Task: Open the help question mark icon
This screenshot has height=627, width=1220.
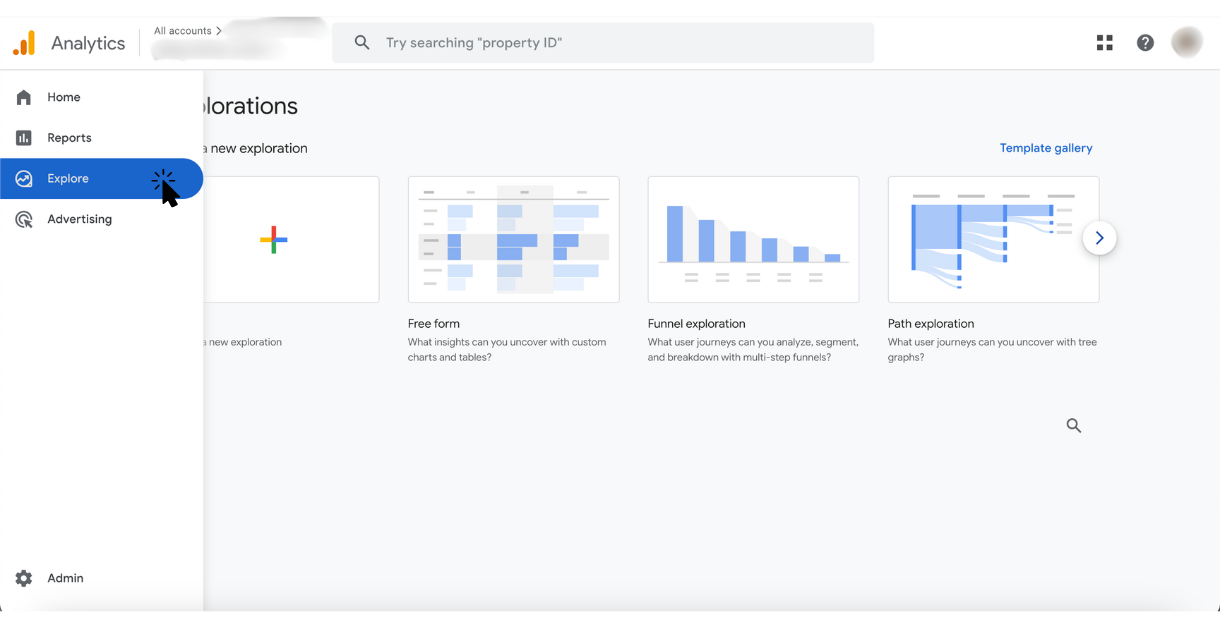Action: pos(1145,43)
